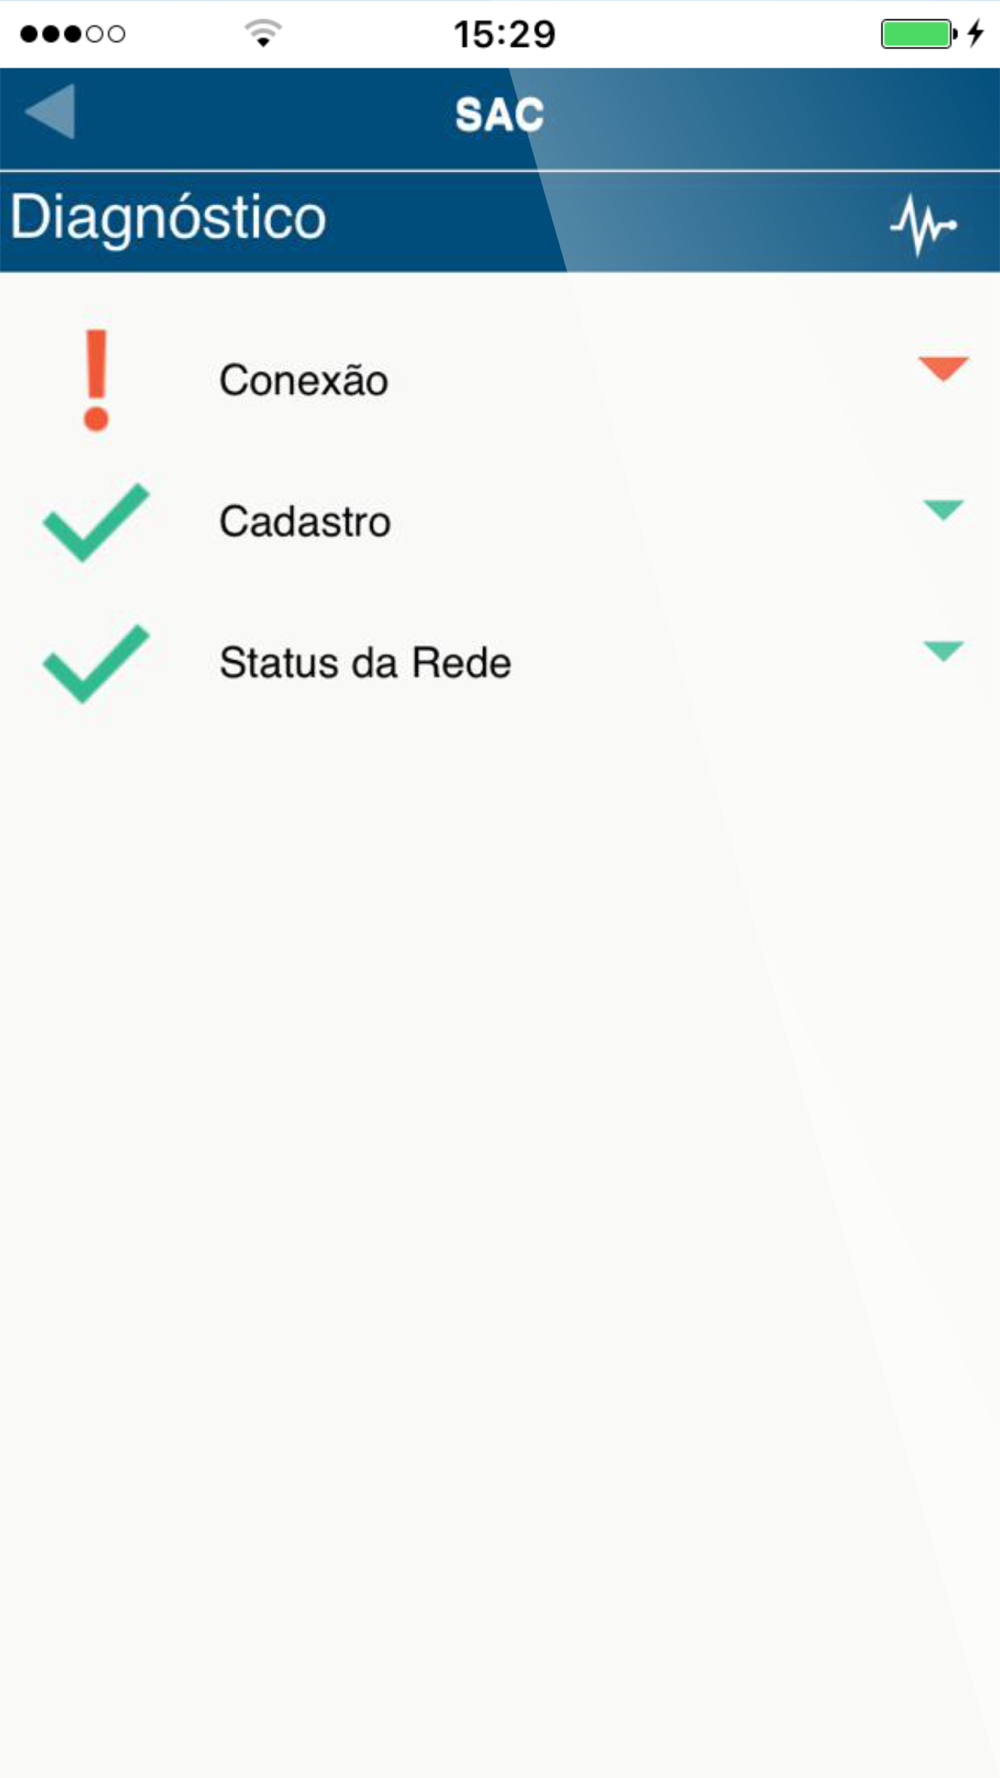The width and height of the screenshot is (1000, 1778).
Task: Tap the SAC title in header
Action: coord(499,114)
